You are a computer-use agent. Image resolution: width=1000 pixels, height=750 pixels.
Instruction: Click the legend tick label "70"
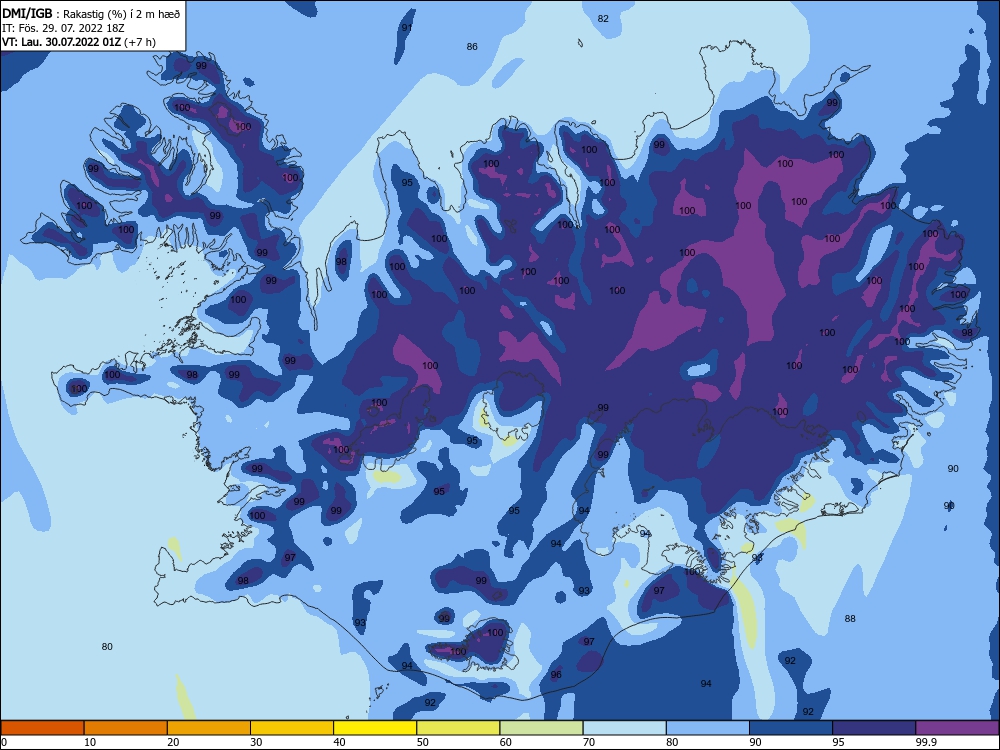[589, 742]
